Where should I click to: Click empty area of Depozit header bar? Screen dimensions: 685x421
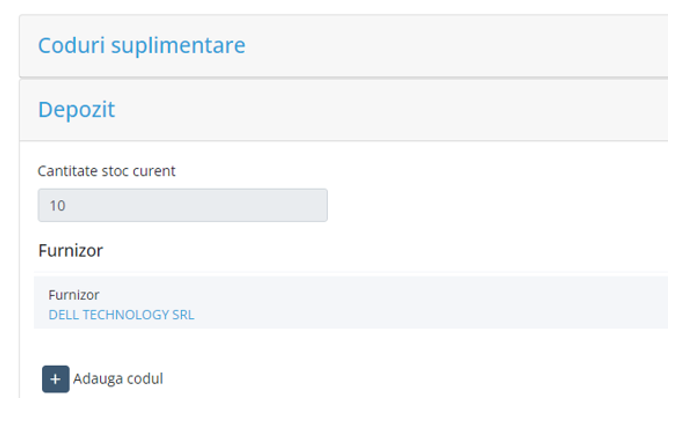[400, 109]
